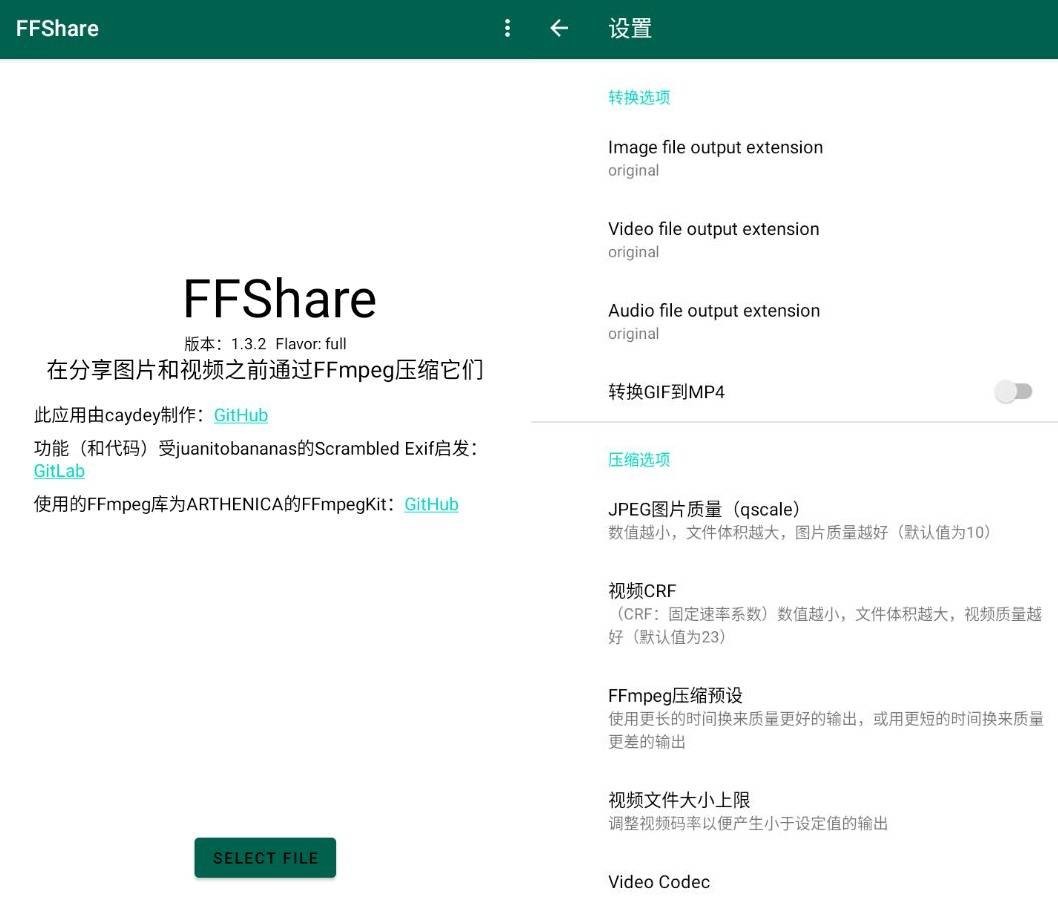The height and width of the screenshot is (920, 1058).
Task: Click the 设置 title in header
Action: 630,28
